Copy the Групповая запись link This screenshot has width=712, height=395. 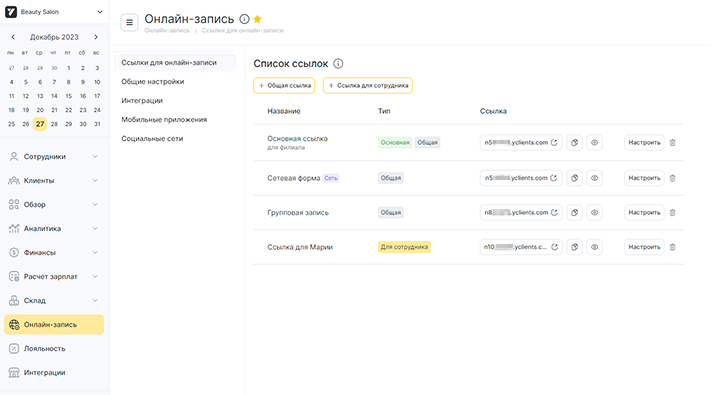[574, 212]
